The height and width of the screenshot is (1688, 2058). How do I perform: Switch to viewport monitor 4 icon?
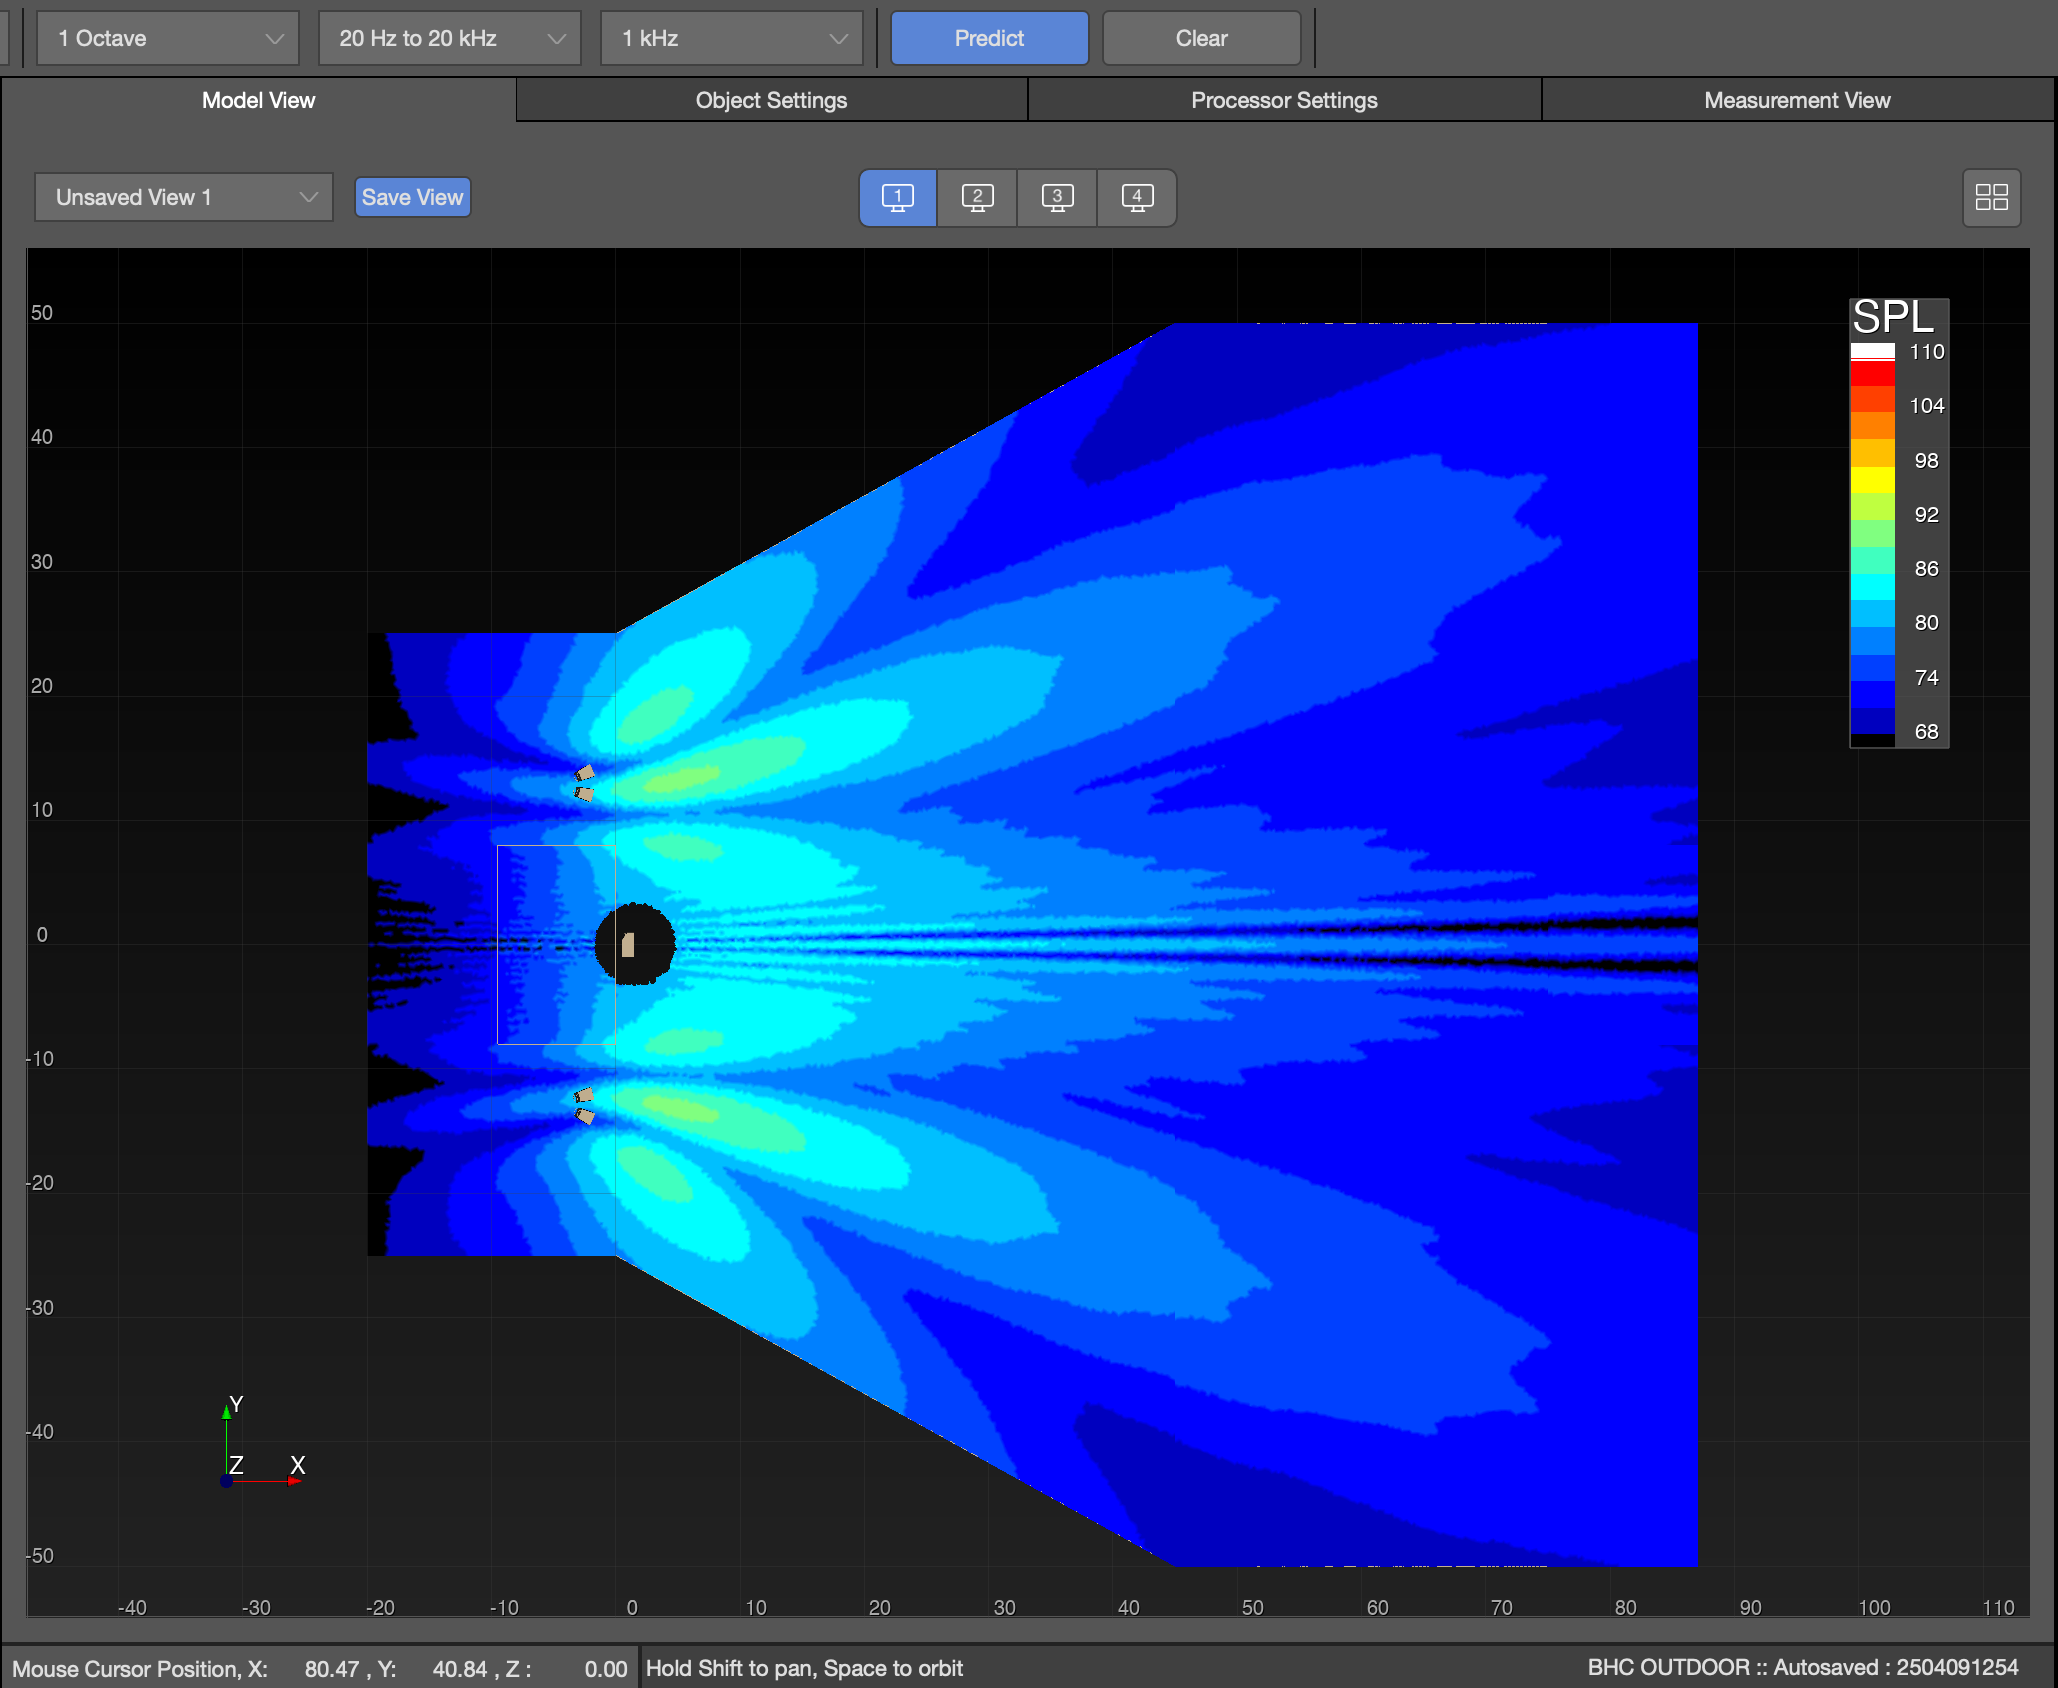(1137, 197)
